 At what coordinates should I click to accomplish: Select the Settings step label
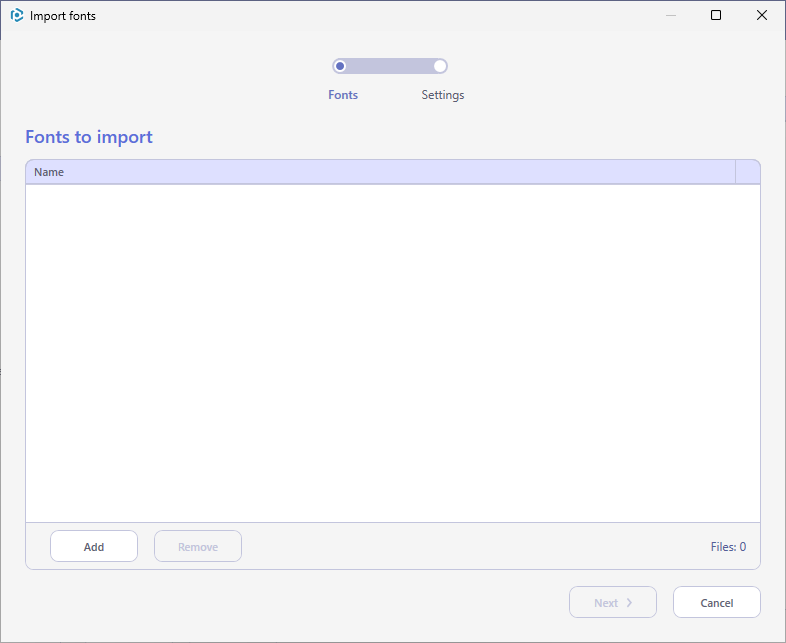[443, 95]
